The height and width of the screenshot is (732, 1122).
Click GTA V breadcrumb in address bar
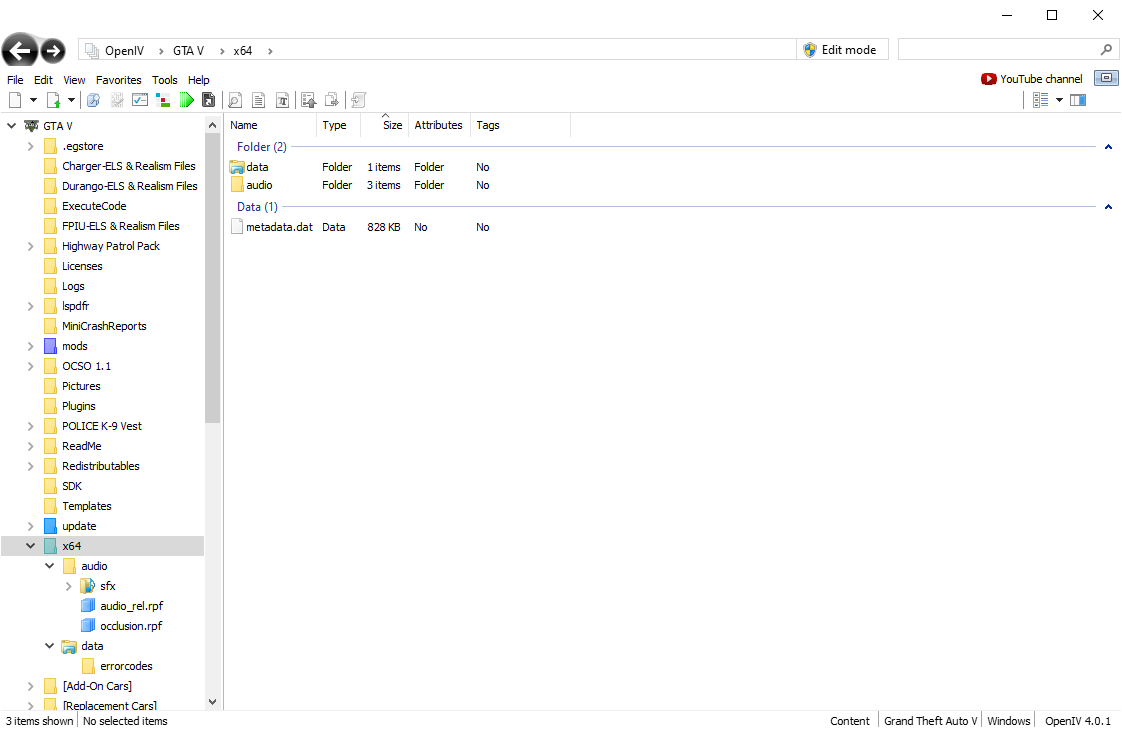click(x=188, y=51)
